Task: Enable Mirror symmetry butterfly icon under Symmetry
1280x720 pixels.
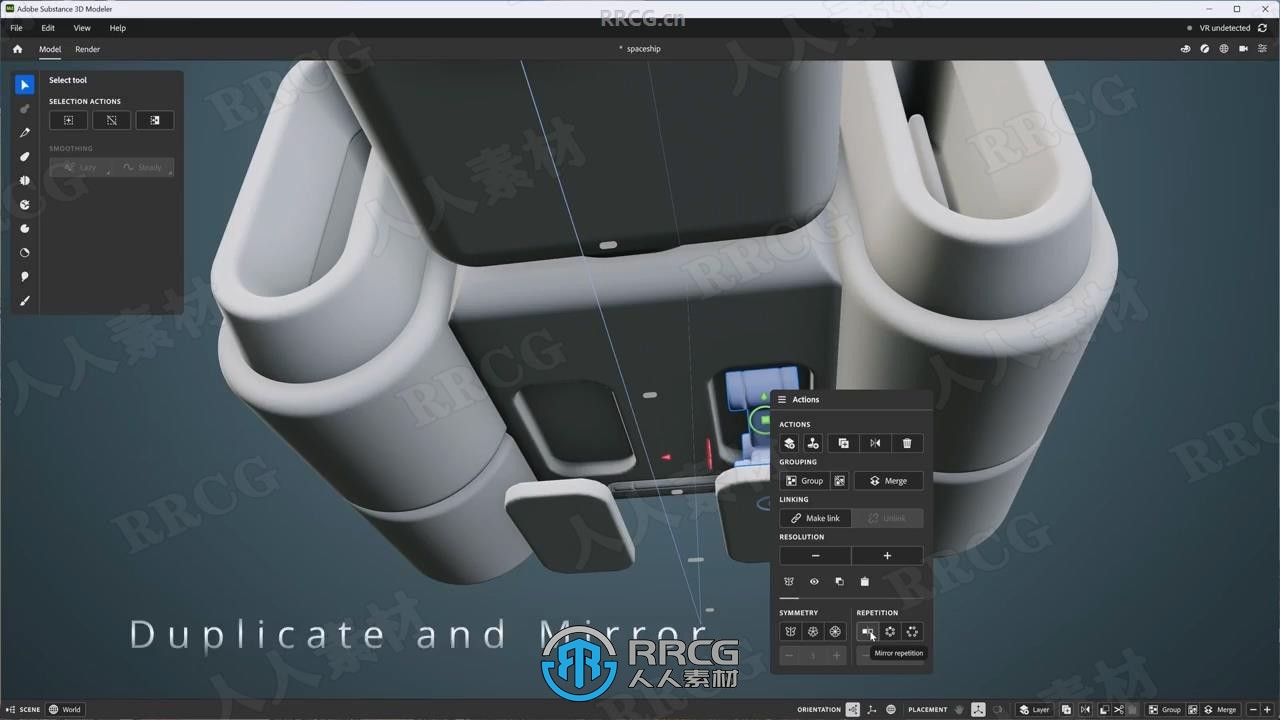Action: point(791,632)
